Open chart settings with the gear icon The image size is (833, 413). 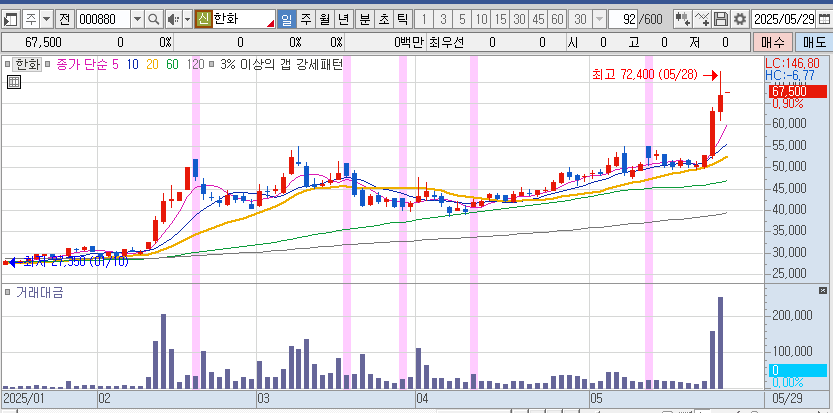pos(740,20)
